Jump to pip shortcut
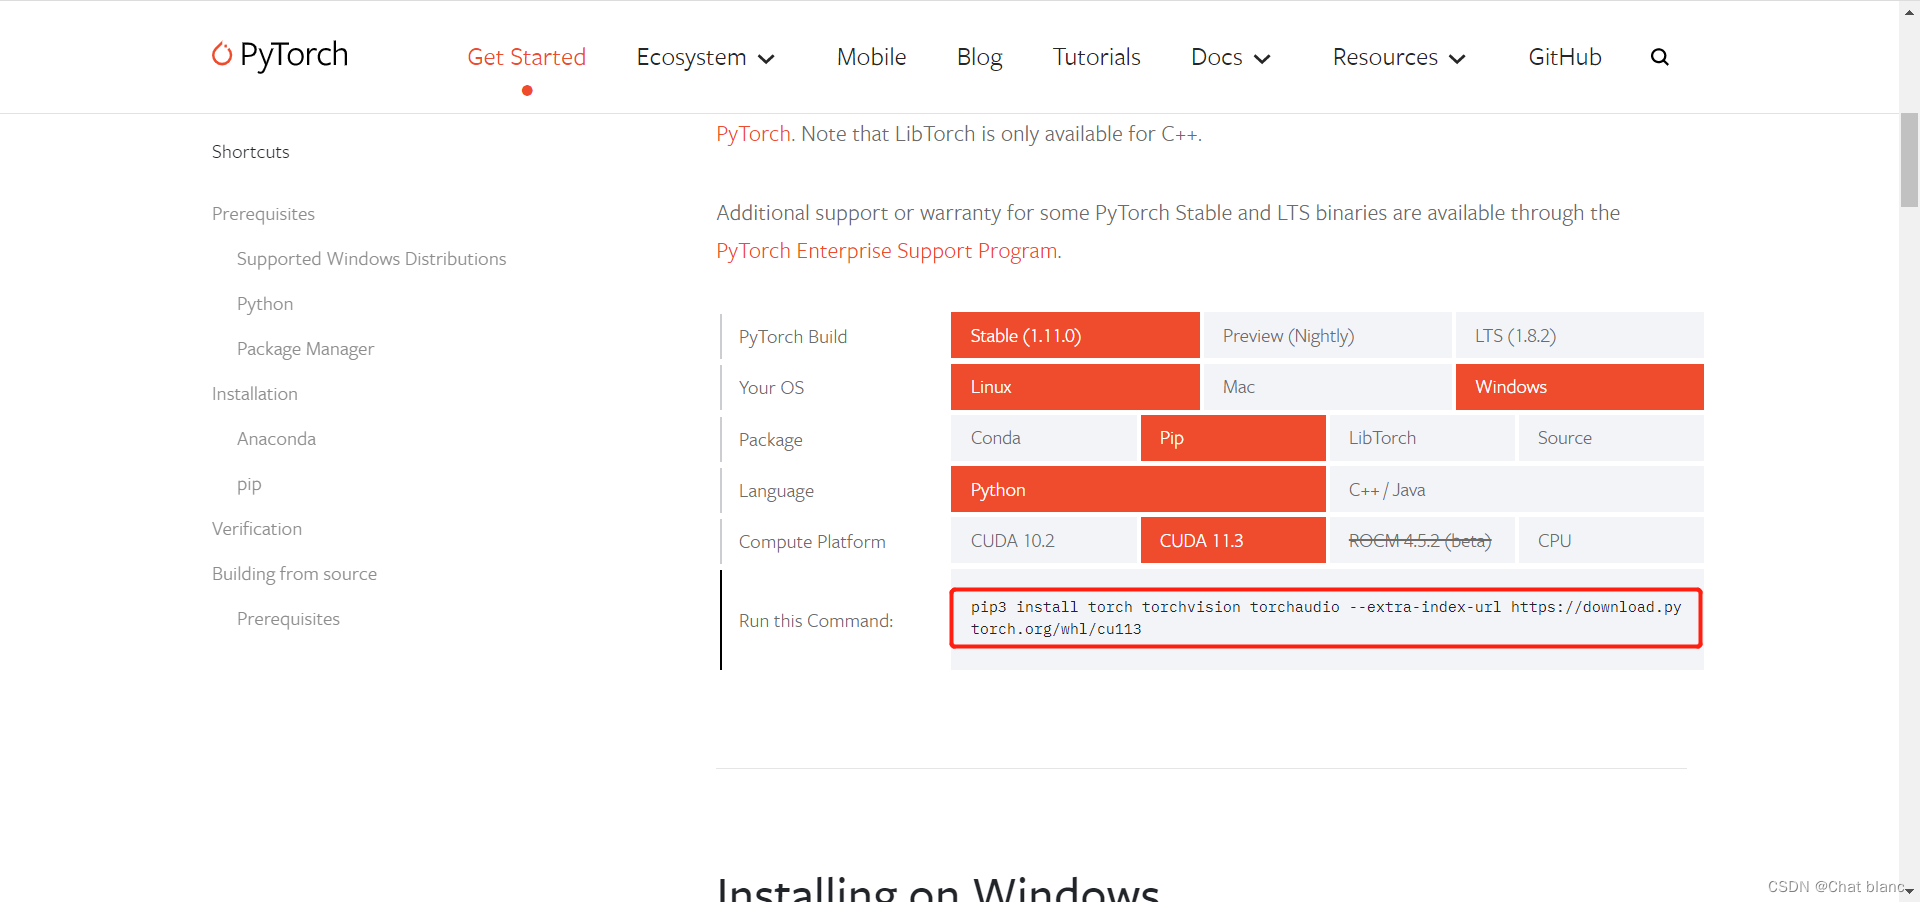Screen dimensions: 1920x902 [x=249, y=484]
